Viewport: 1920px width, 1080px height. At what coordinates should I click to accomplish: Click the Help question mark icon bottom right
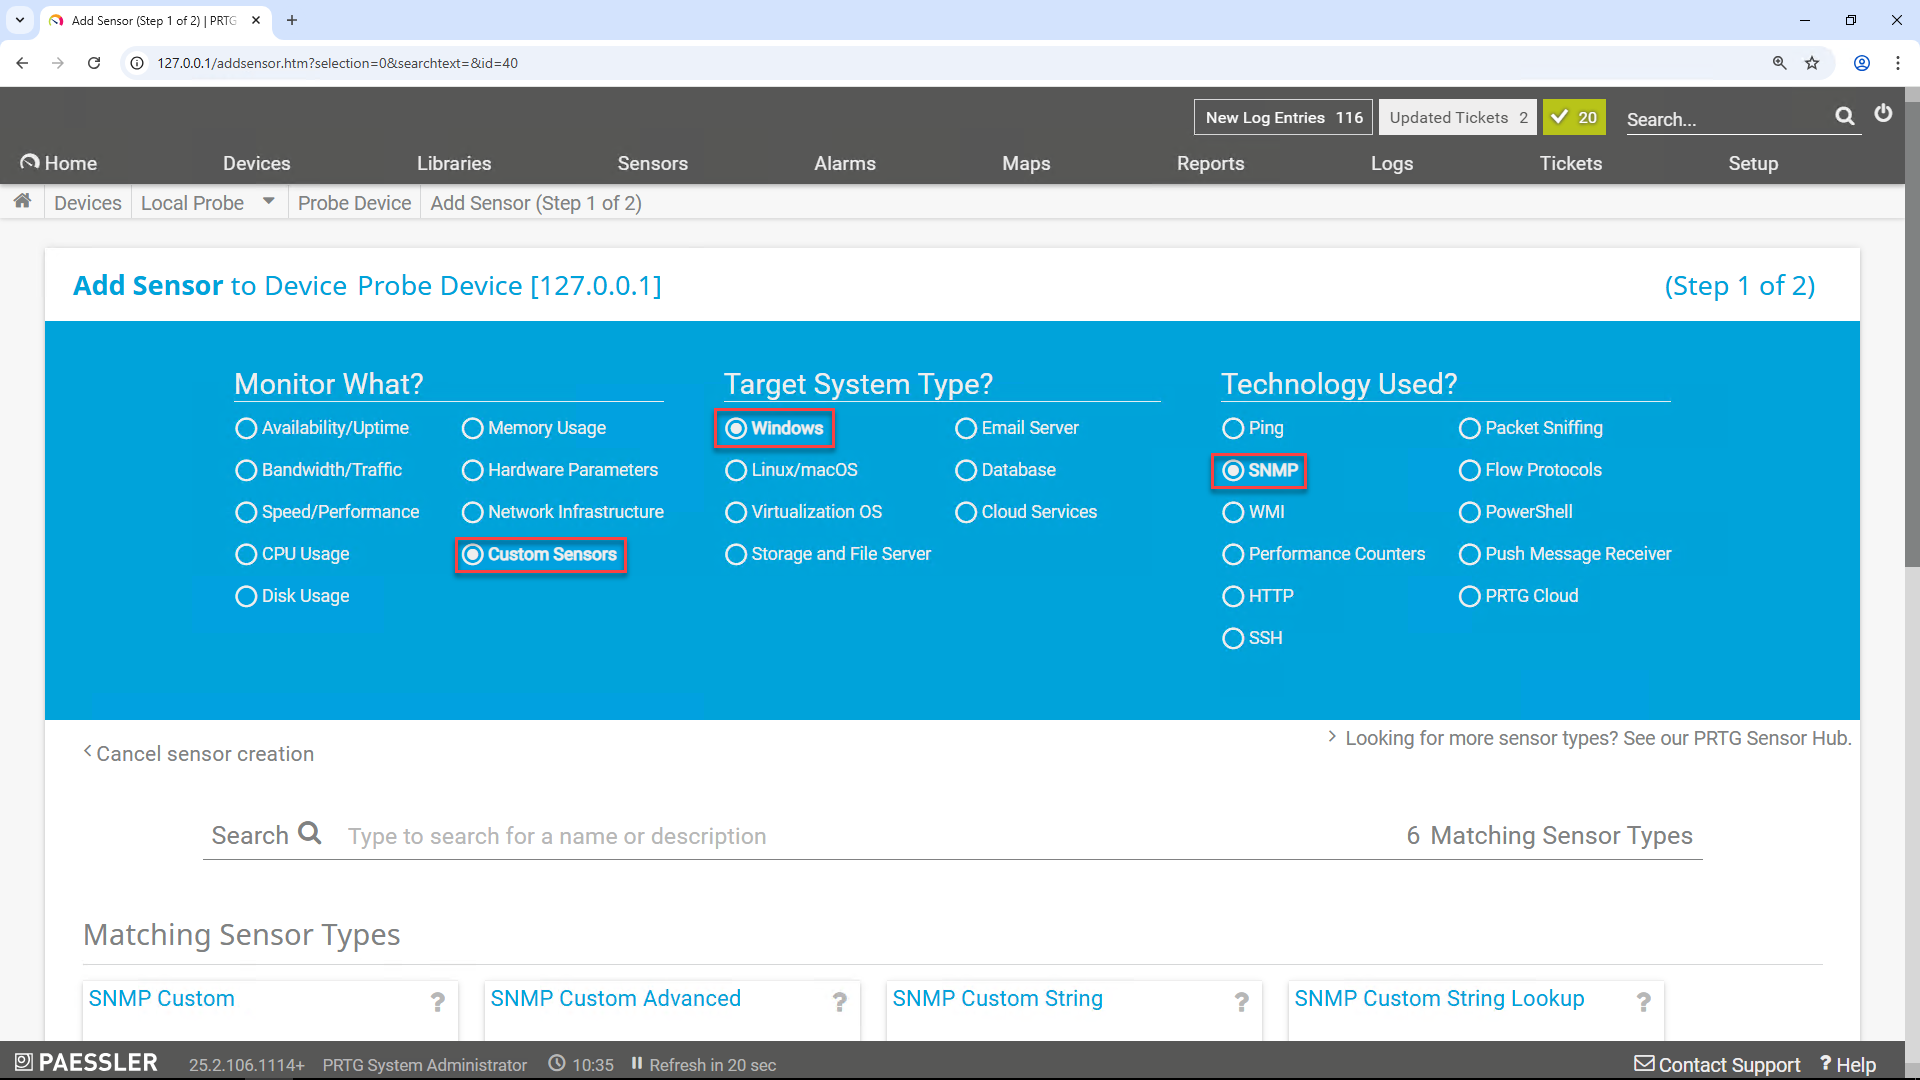[x=1824, y=1064]
